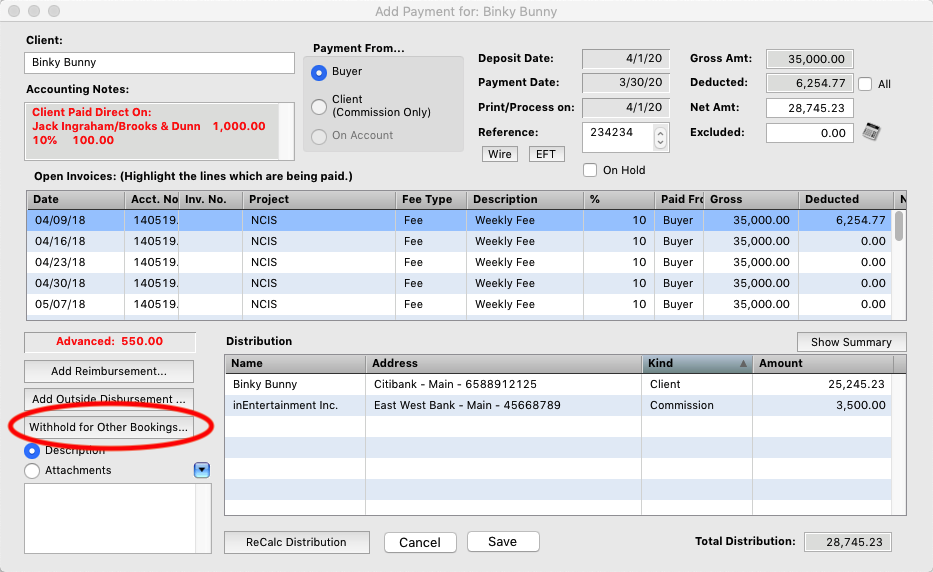933x572 pixels.
Task: Click the Print/Process on date field
Action: (626, 108)
